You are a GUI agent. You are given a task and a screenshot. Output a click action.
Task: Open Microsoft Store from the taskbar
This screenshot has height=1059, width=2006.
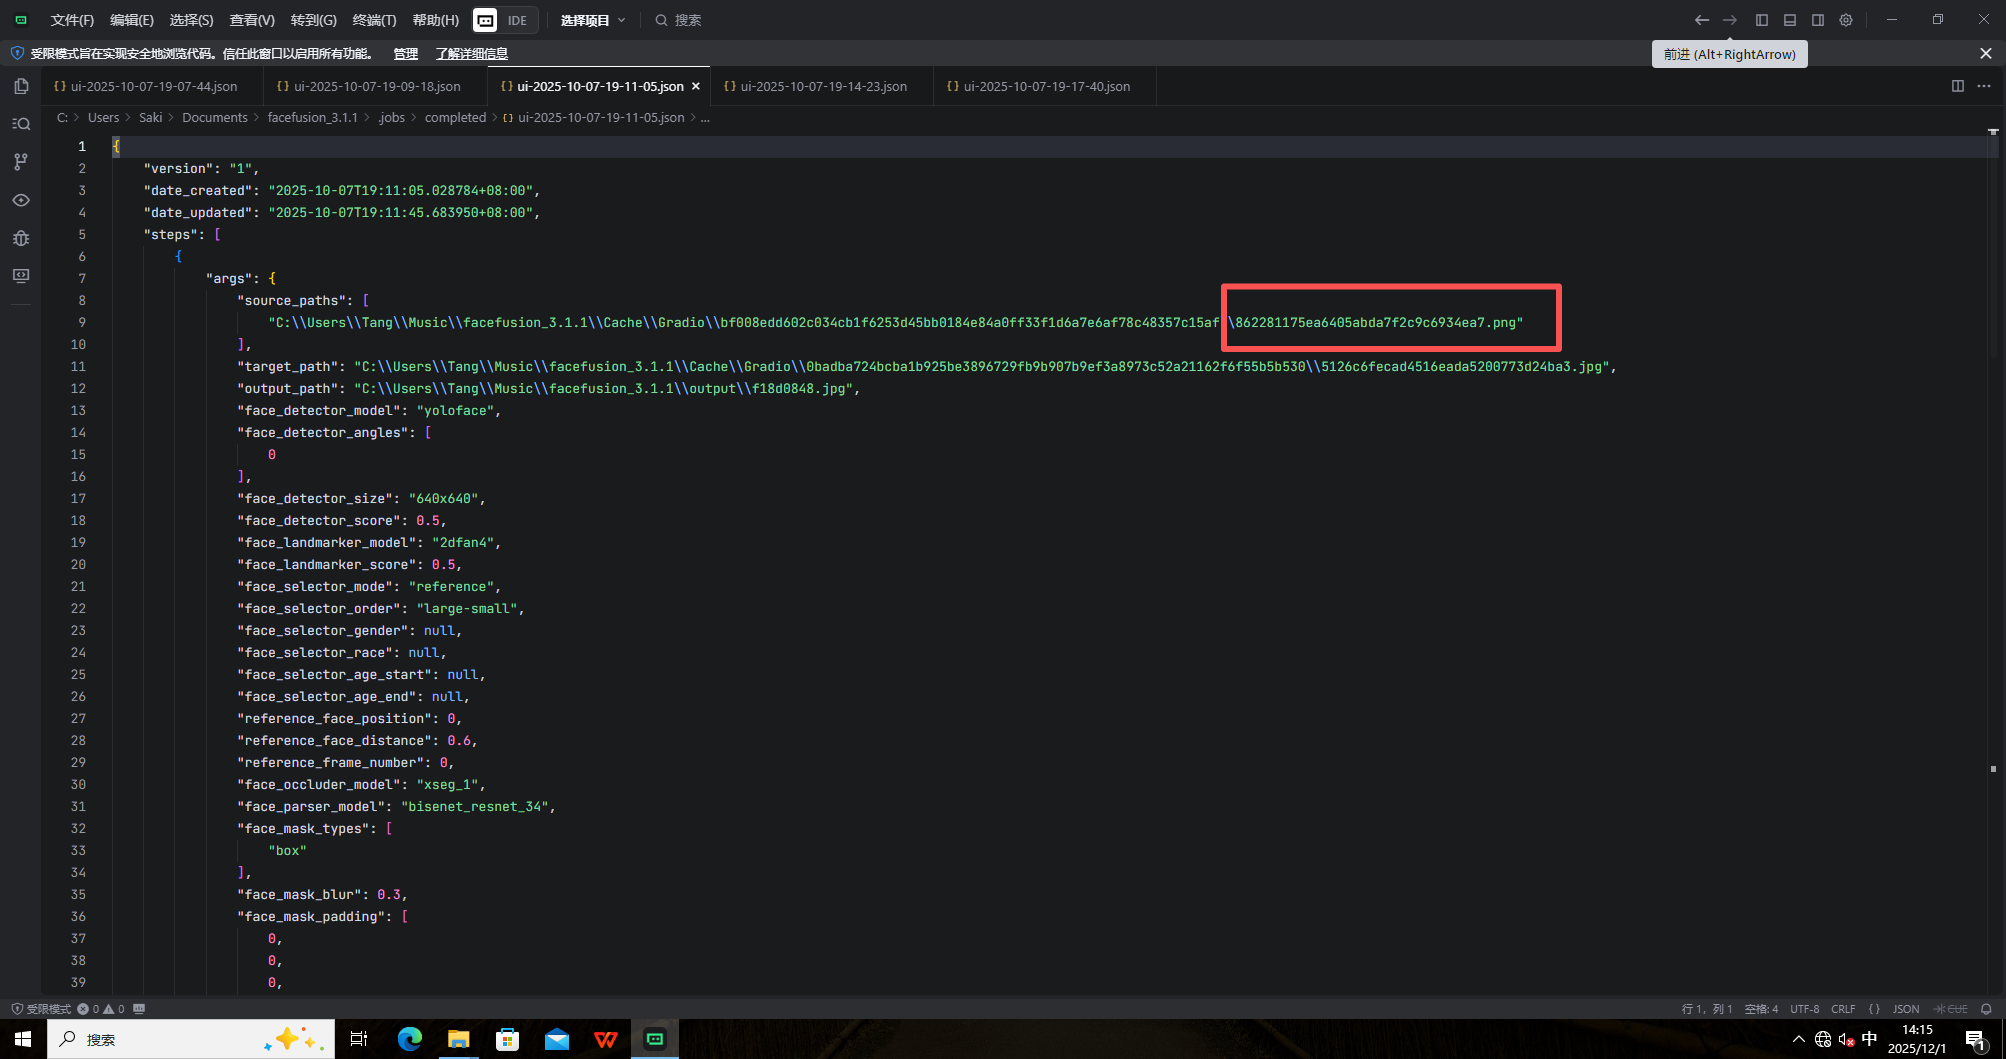click(507, 1039)
